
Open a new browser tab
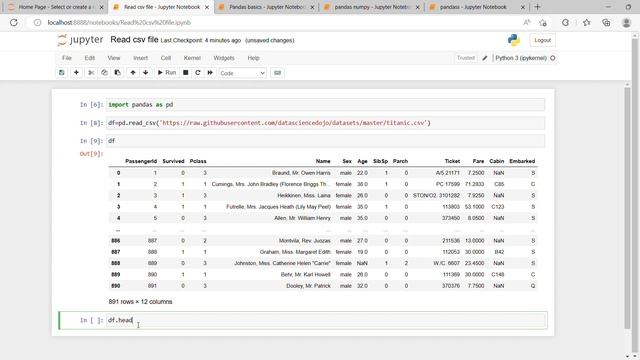coord(538,7)
